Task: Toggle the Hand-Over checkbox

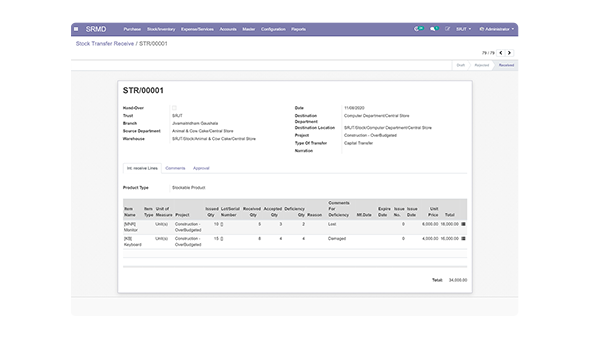Action: 174,108
